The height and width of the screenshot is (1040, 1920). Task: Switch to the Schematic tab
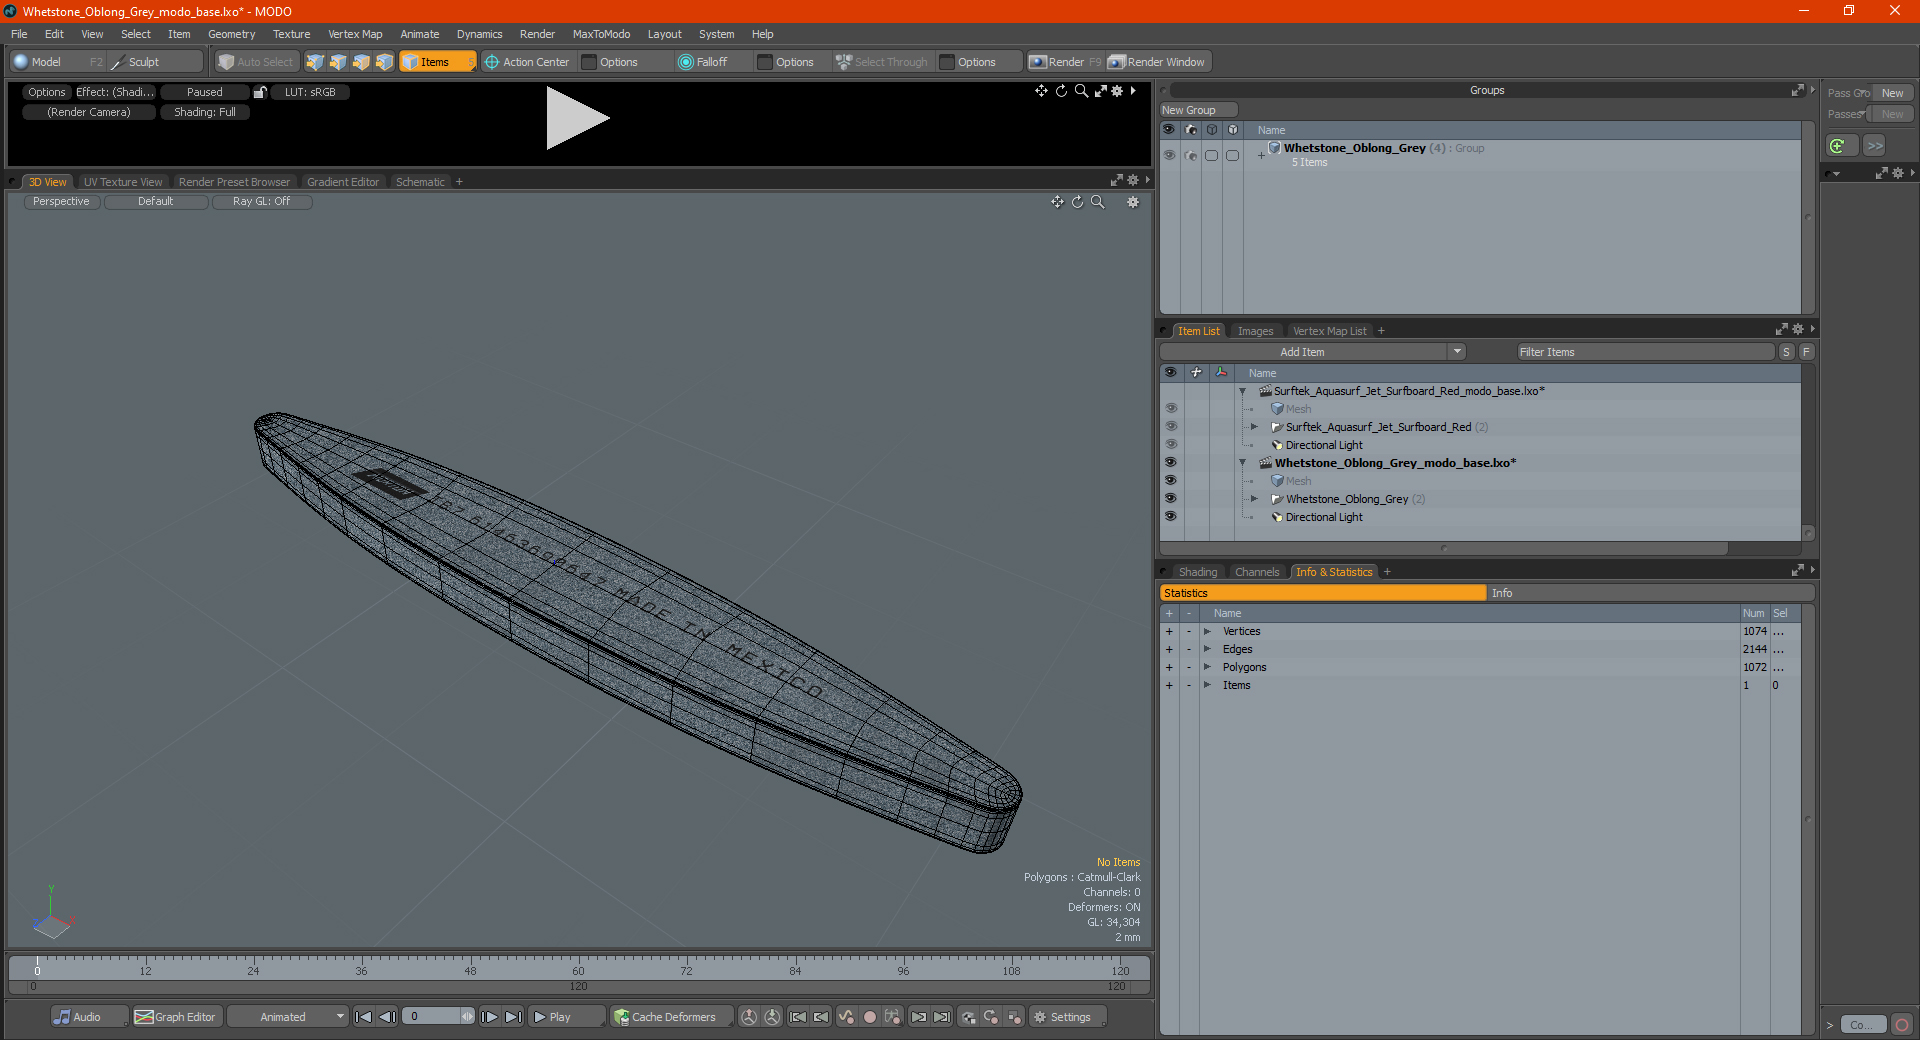[420, 182]
